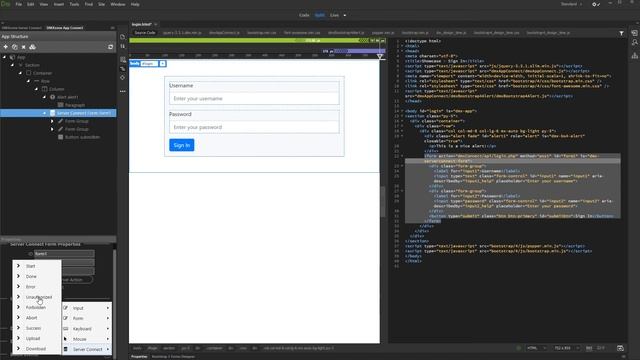The height and width of the screenshot is (360, 640).
Task: Click the bottom-right status bar preview icon
Action: (620, 348)
